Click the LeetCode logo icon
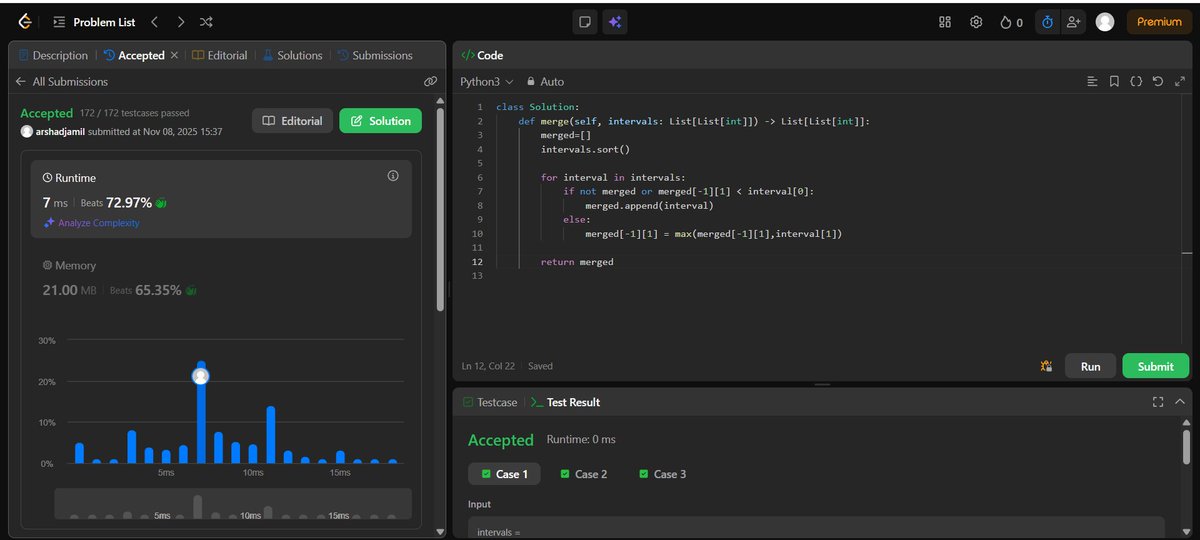Image resolution: width=1200 pixels, height=540 pixels. point(25,21)
